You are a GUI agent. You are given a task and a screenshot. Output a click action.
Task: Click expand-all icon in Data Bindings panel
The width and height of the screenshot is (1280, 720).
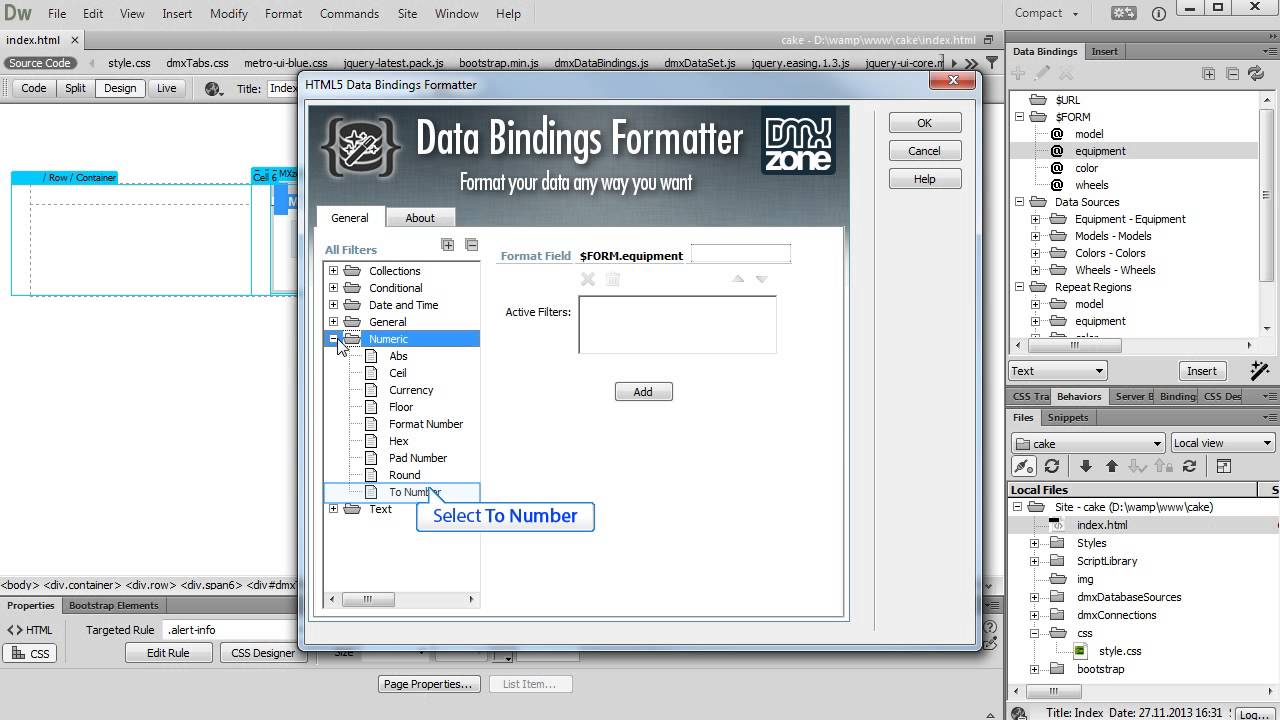coord(1209,73)
